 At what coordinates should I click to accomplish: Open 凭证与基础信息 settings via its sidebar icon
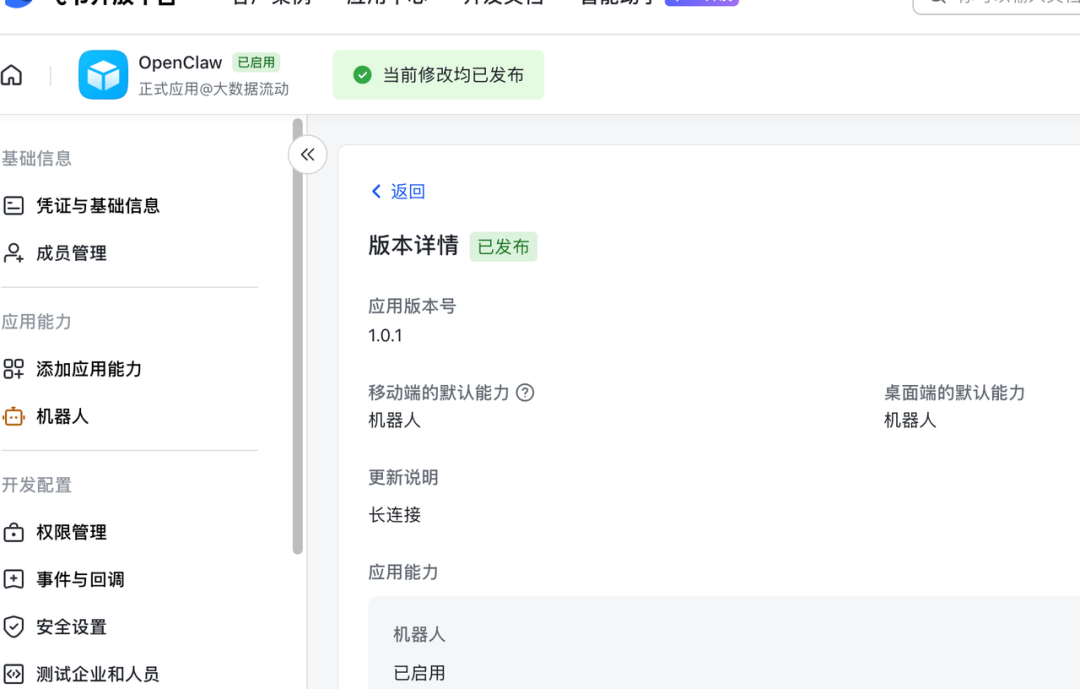coord(14,205)
